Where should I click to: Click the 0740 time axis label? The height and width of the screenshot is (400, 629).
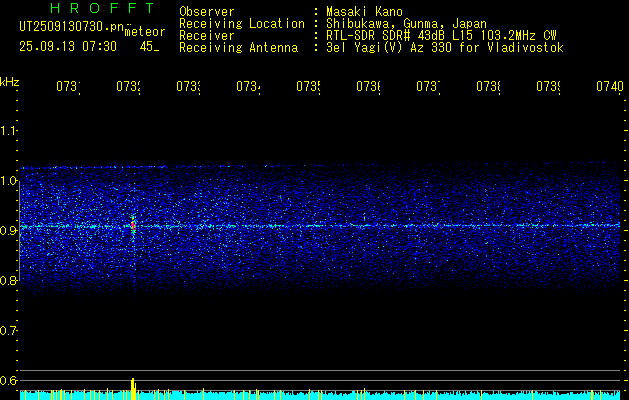610,86
